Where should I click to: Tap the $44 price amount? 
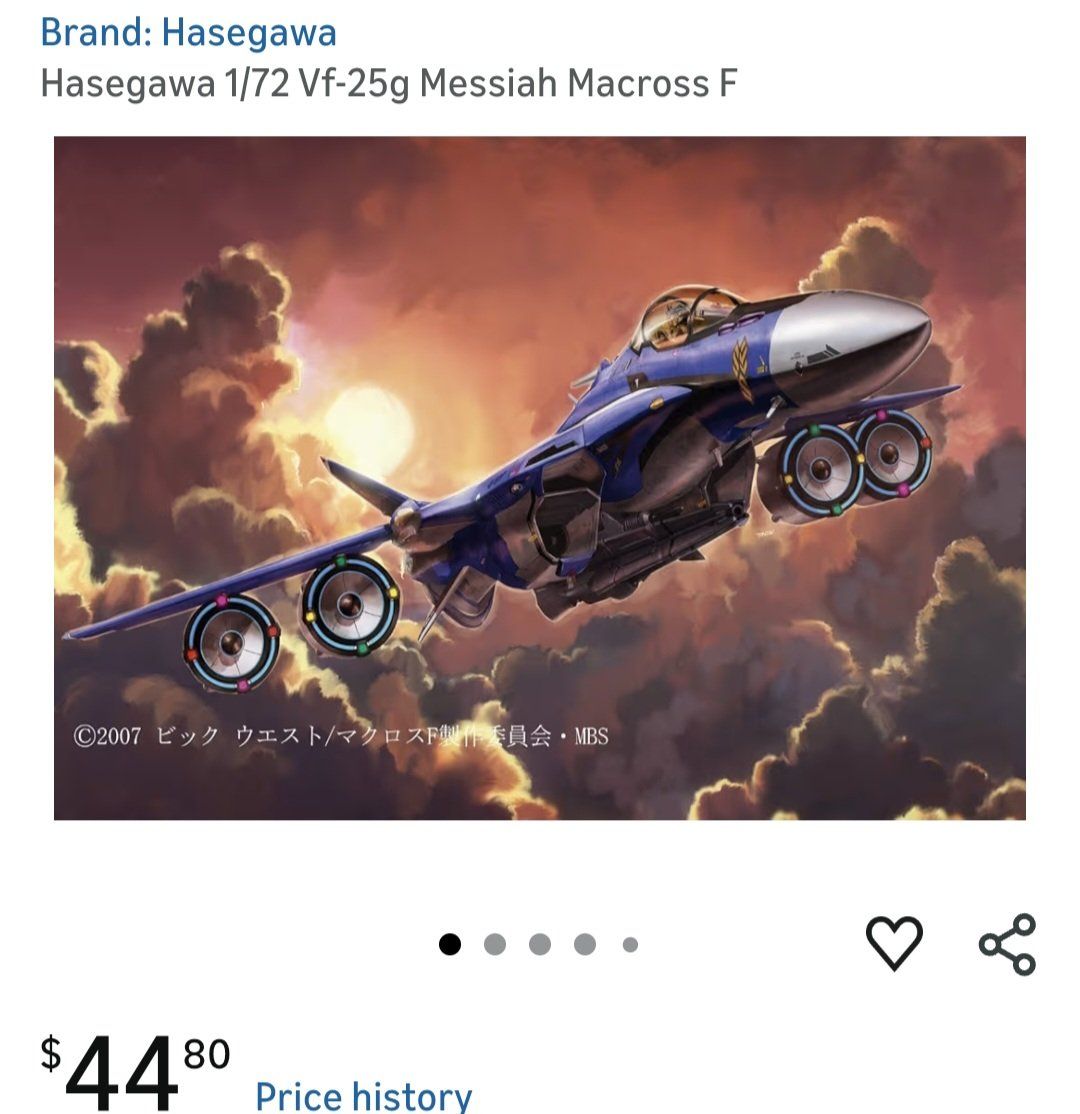click(121, 1073)
